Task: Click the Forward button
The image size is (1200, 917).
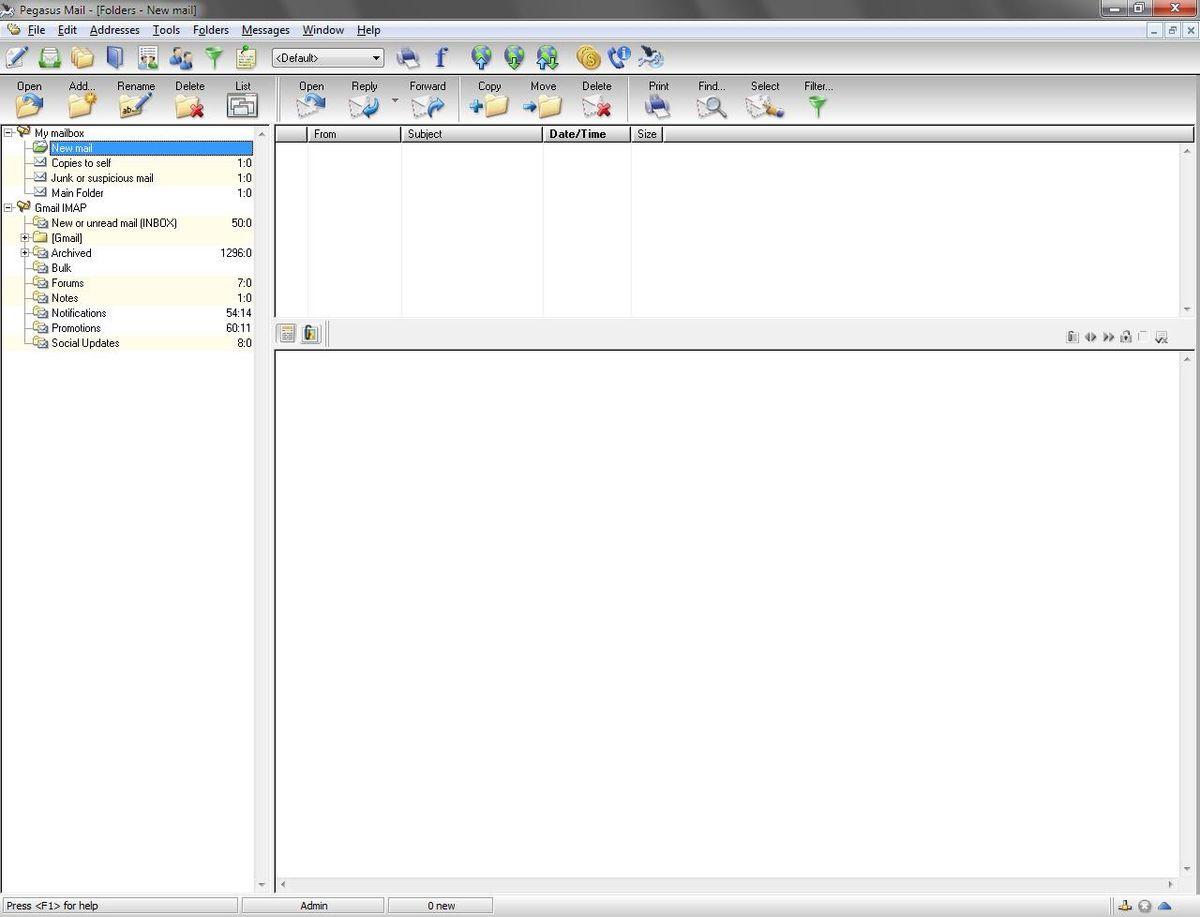Action: pyautogui.click(x=427, y=99)
